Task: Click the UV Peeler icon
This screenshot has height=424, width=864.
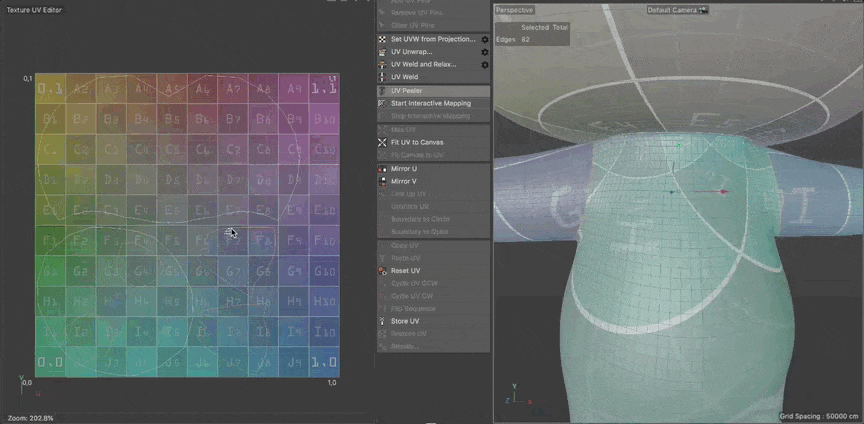Action: point(382,90)
